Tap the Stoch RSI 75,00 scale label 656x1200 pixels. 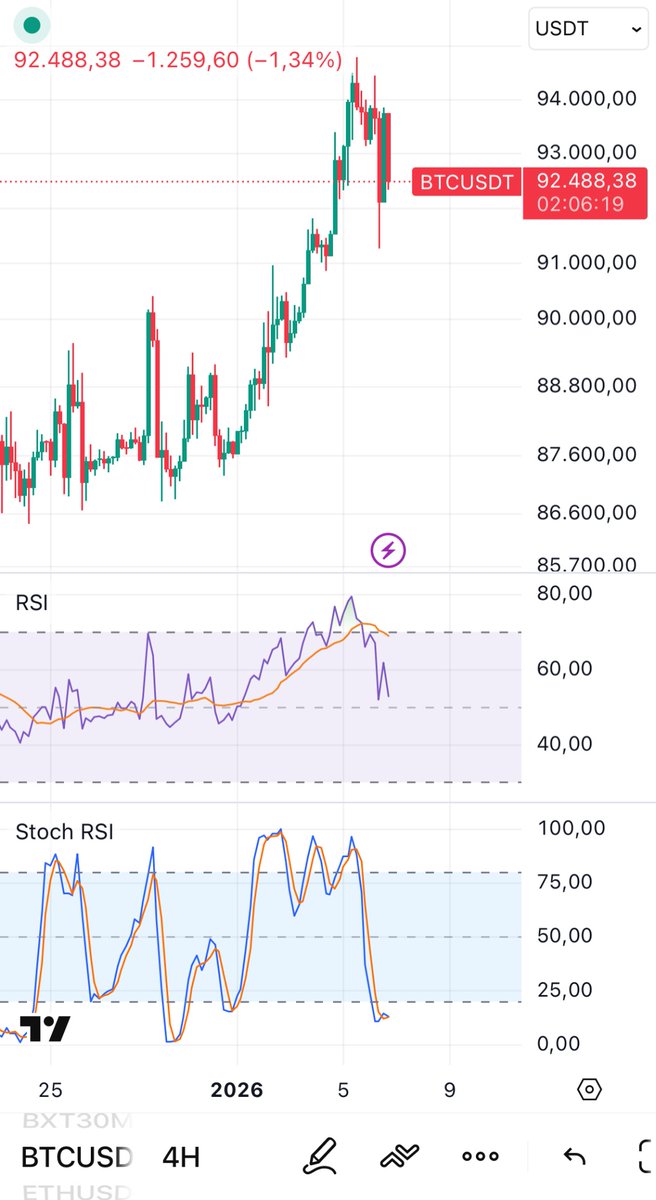[x=564, y=882]
